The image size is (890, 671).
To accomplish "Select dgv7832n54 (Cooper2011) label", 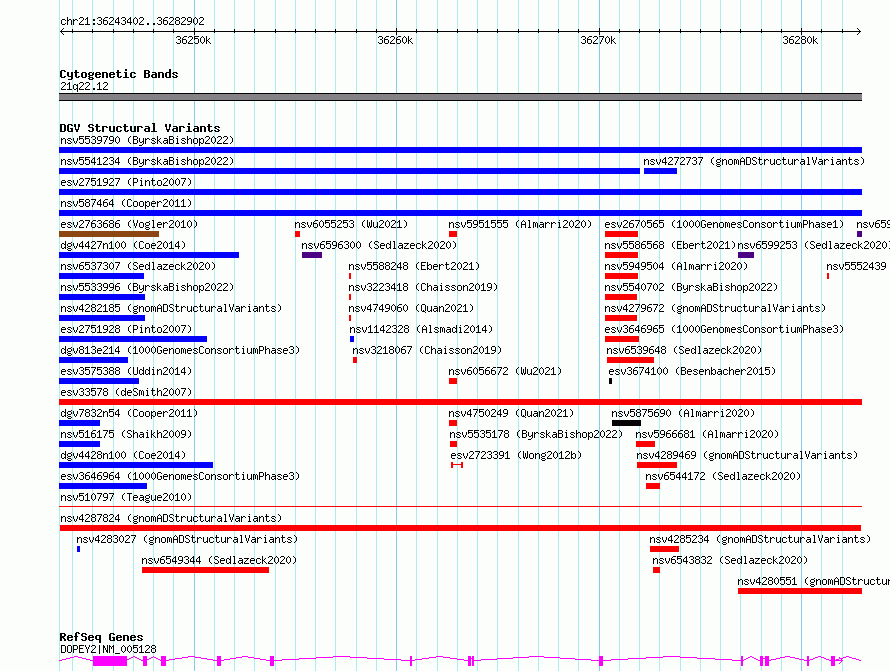I will point(129,413).
